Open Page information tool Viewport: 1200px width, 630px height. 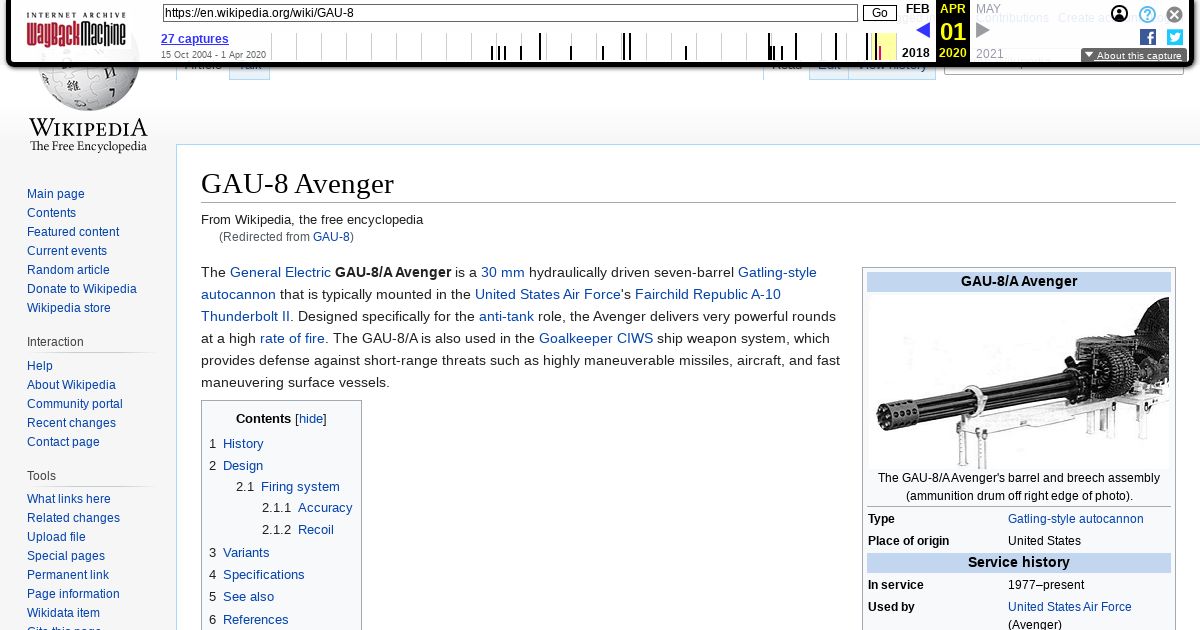(73, 594)
